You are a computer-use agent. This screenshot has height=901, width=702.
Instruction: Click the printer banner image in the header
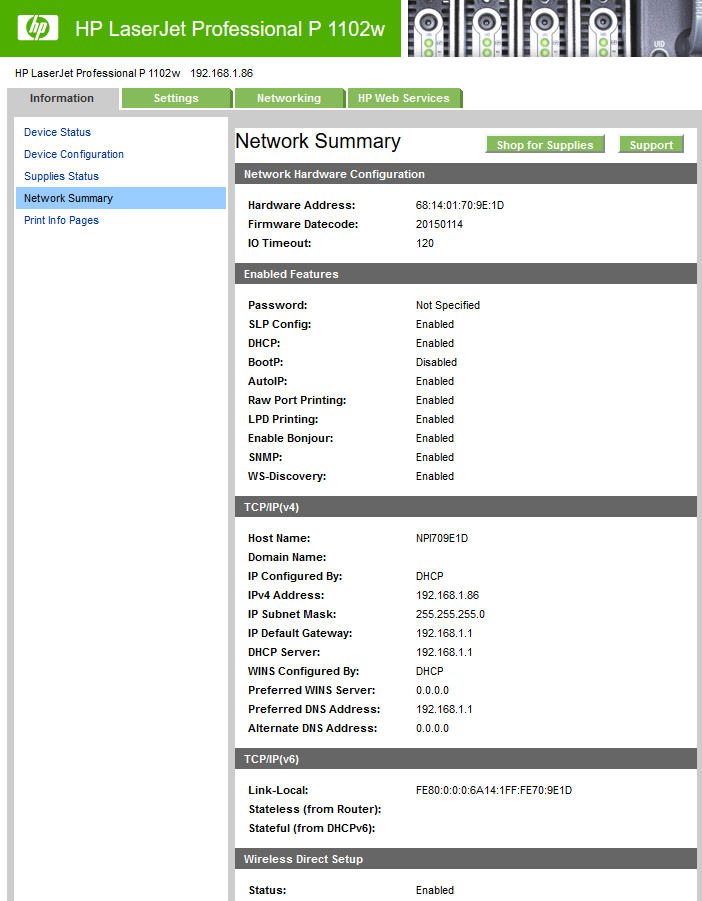553,28
